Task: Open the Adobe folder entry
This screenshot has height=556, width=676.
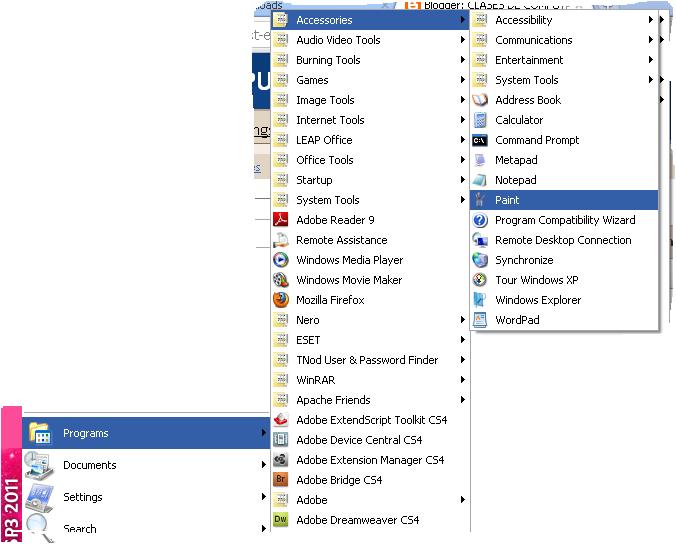Action: (x=370, y=500)
